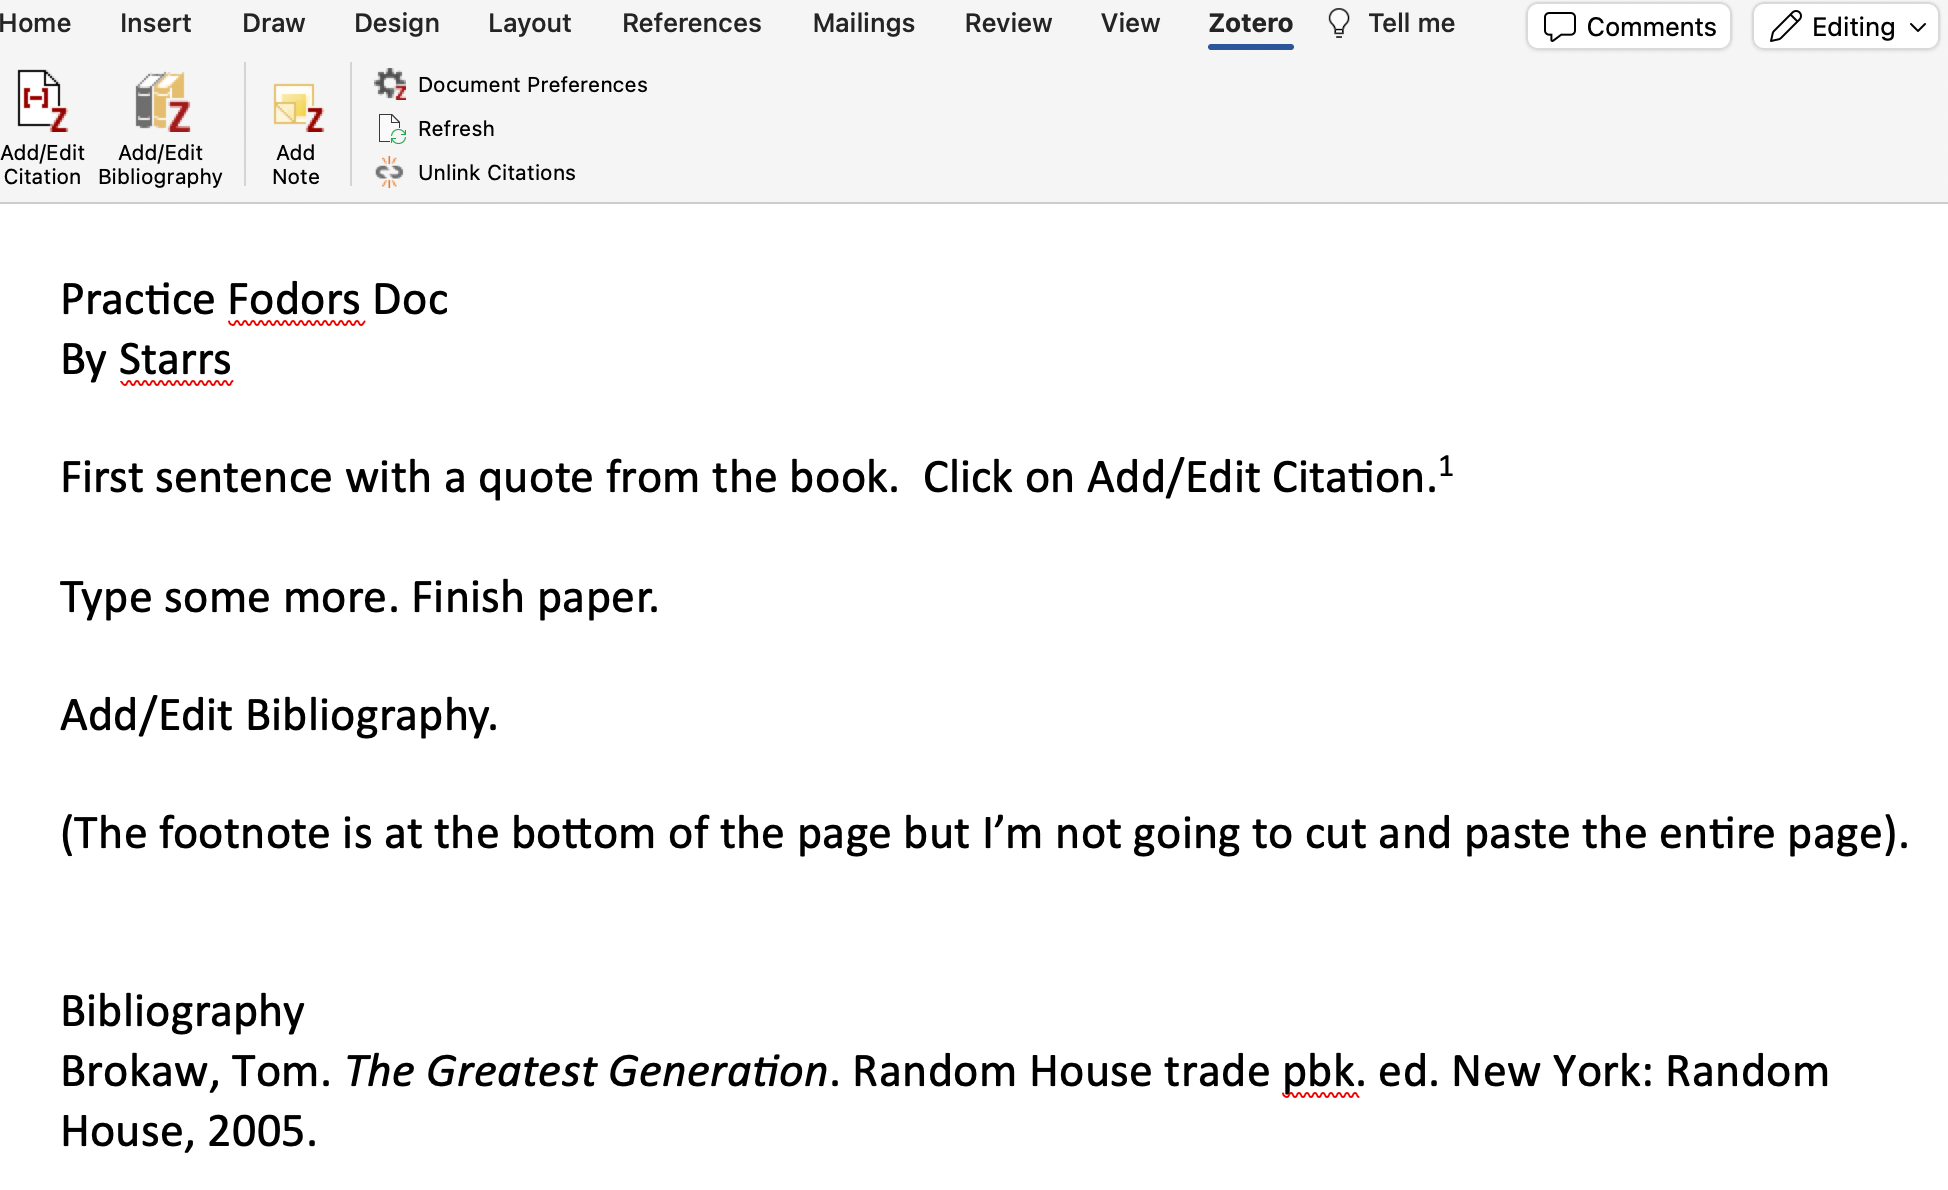
Task: Click footnote reference 1 after Citation
Action: pyautogui.click(x=1446, y=466)
